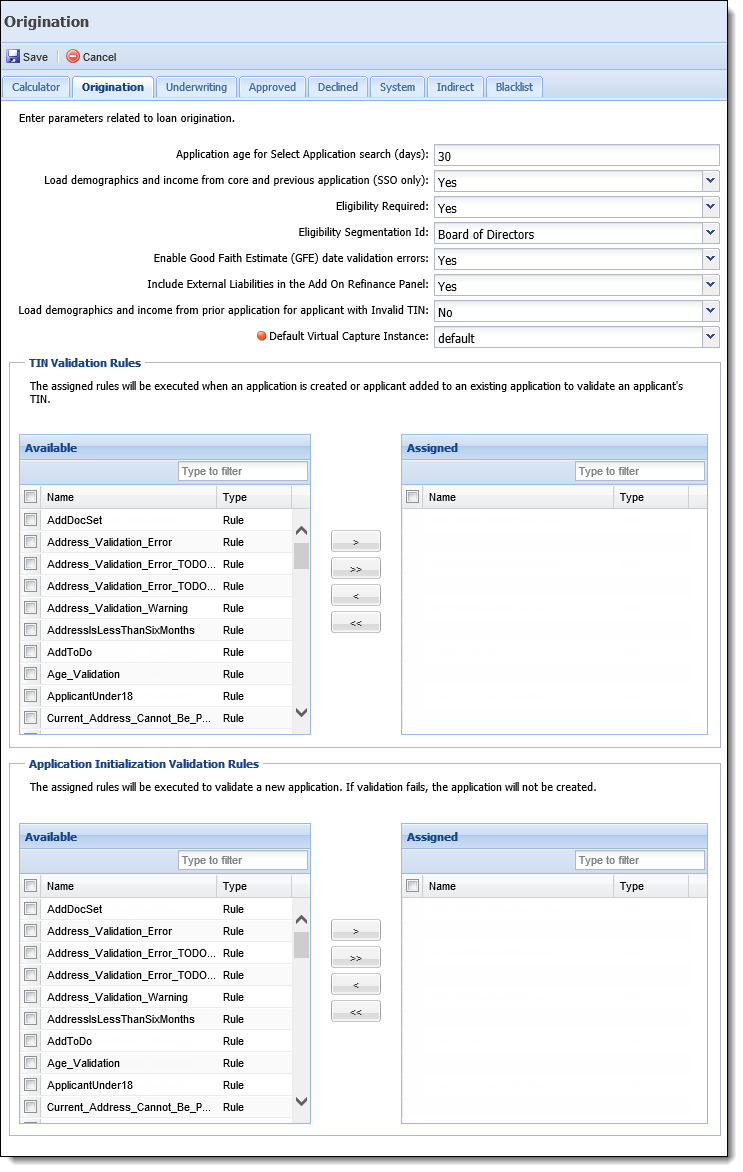Click move-all-right button in Application Initialization Rules
Image resolution: width=743 pixels, height=1172 pixels.
click(356, 957)
